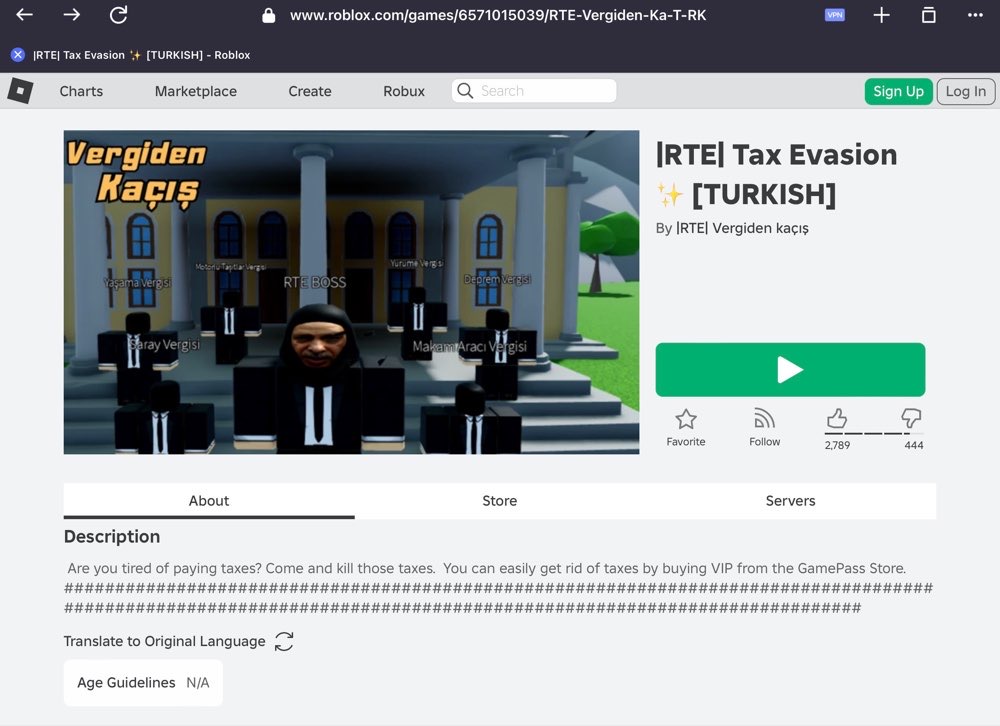Switch to the Store tab

(500, 501)
